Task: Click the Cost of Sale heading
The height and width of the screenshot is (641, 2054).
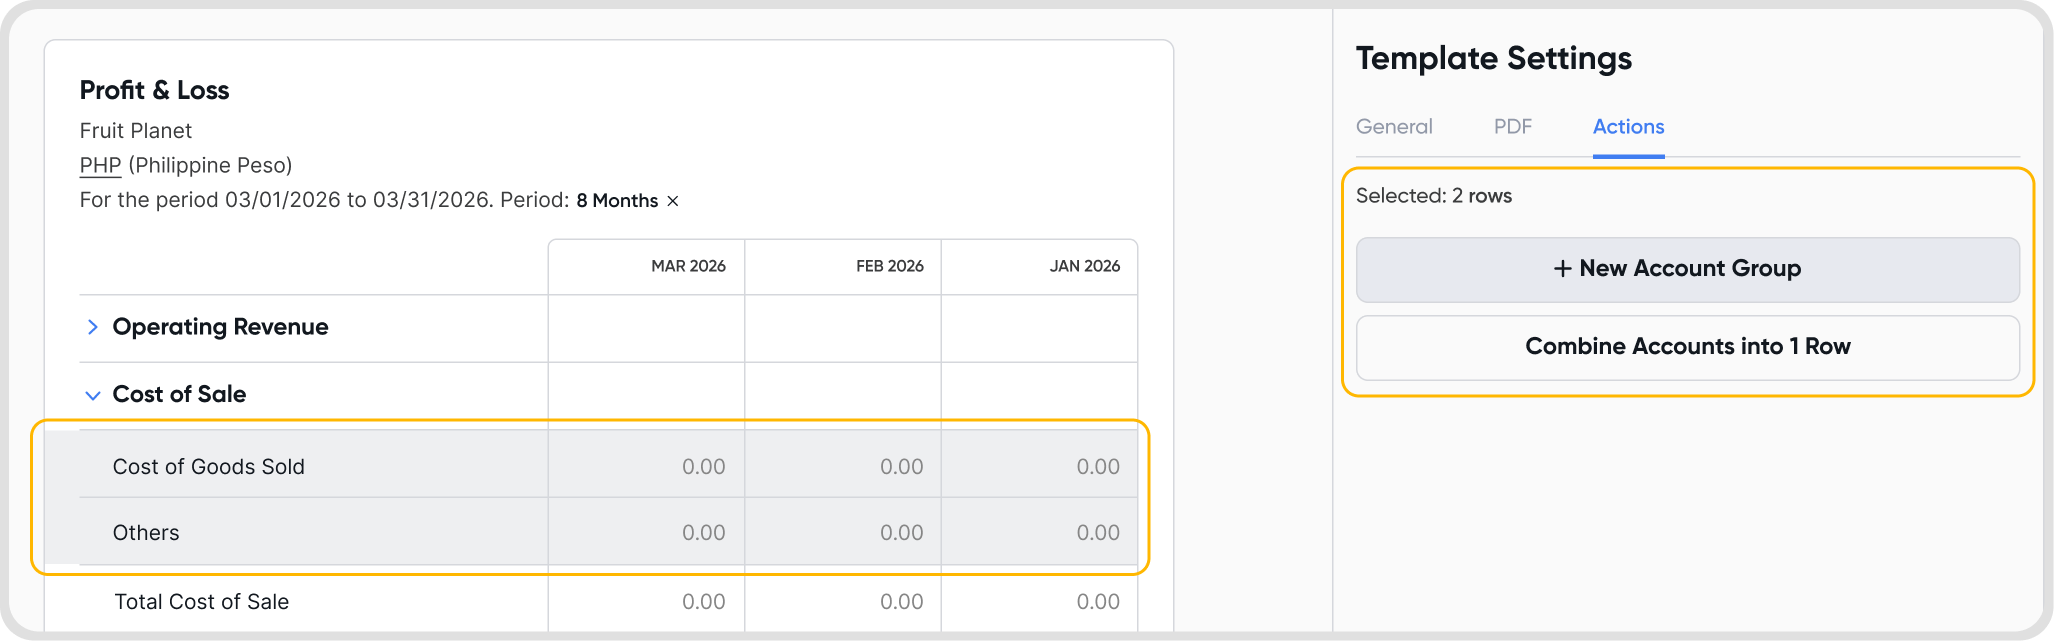Action: [x=179, y=395]
